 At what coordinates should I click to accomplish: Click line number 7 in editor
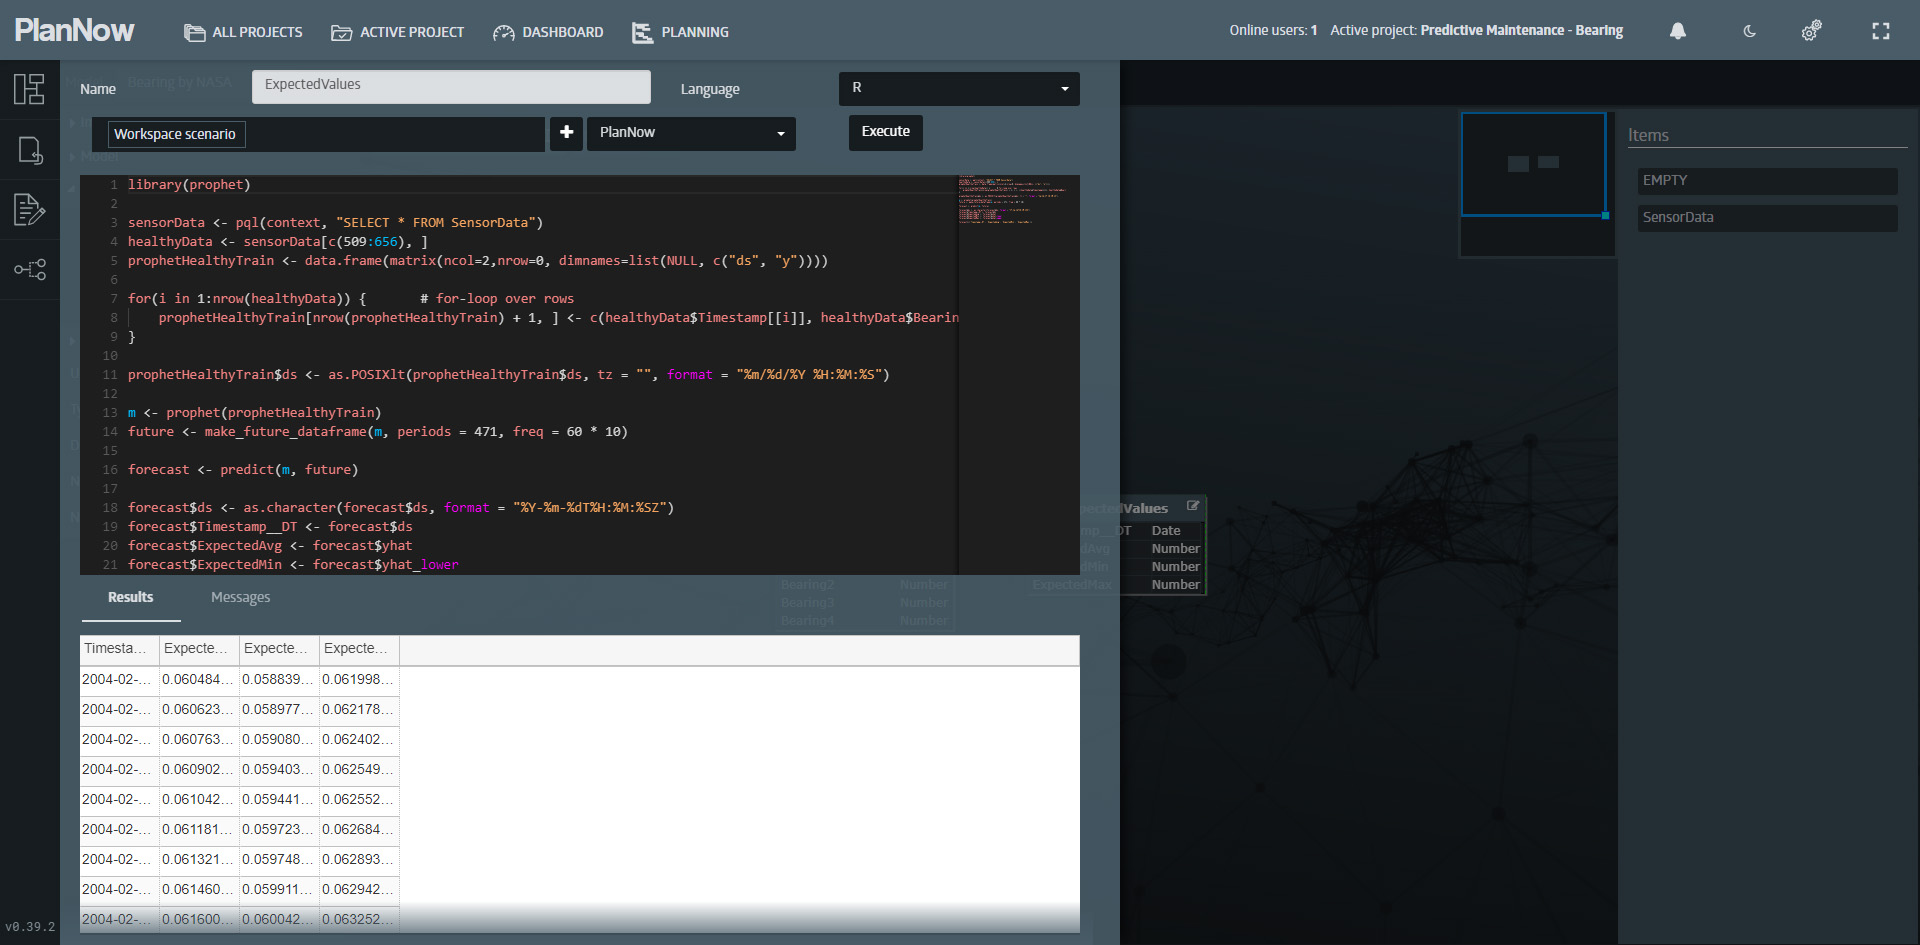click(x=114, y=299)
